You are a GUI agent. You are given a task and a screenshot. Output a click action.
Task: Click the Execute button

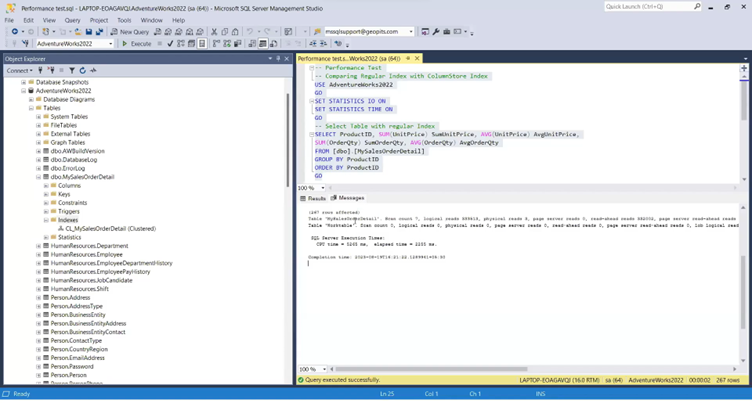click(x=137, y=44)
